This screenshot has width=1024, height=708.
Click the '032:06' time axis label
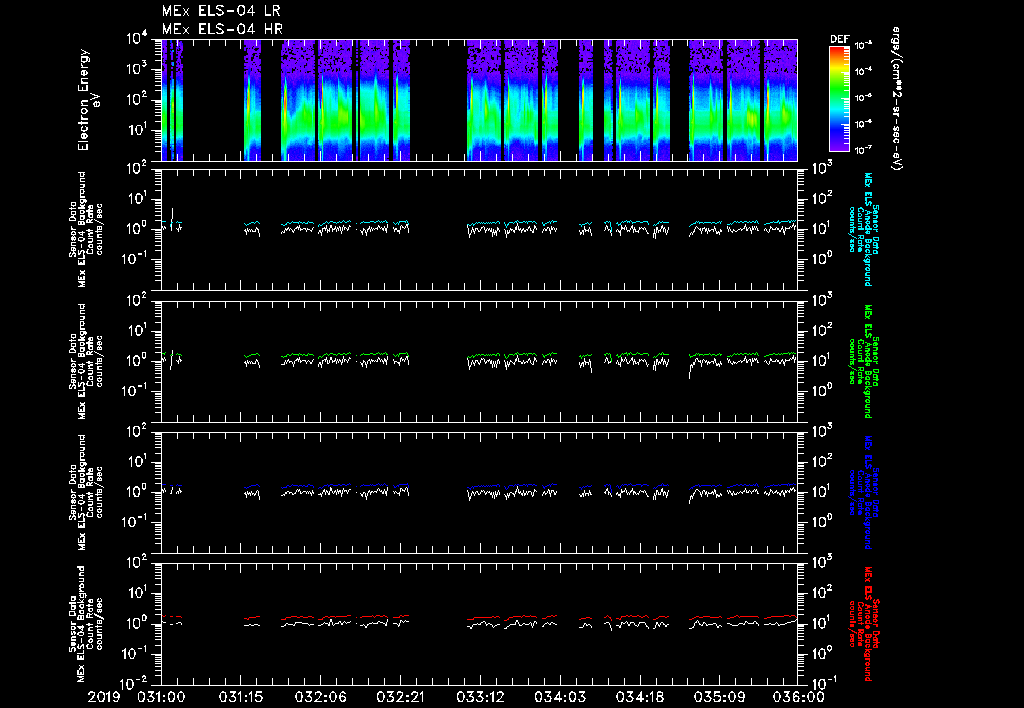(x=321, y=697)
